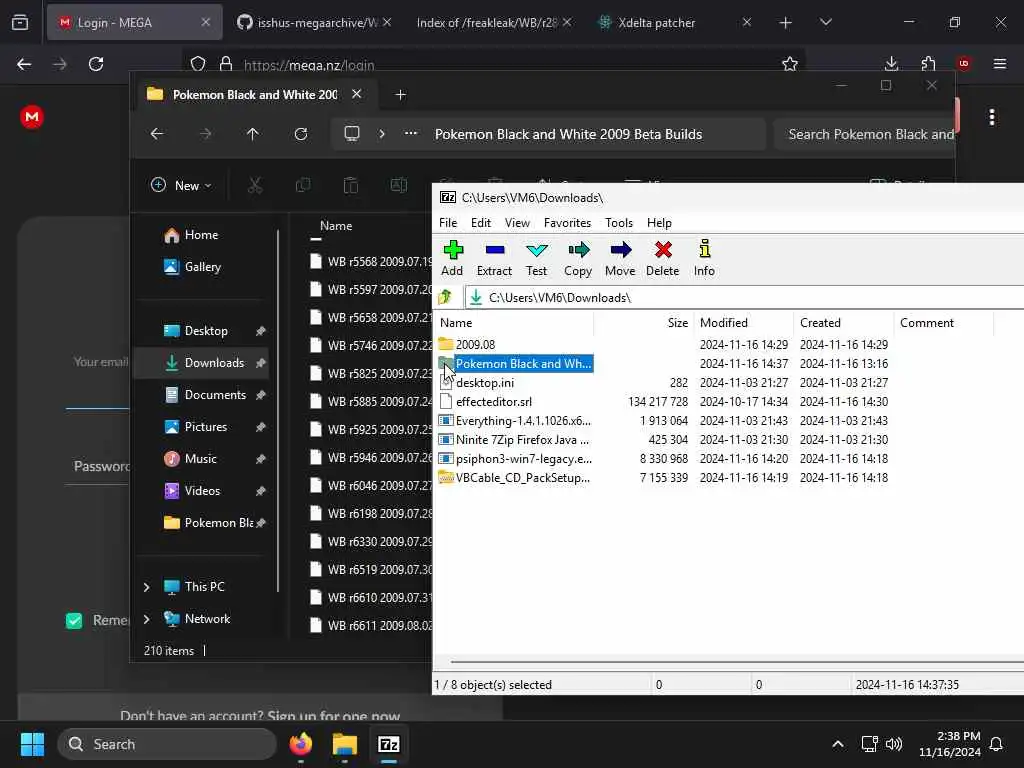The image size is (1024, 768).
Task: Add a new Explorer tab
Action: (401, 95)
